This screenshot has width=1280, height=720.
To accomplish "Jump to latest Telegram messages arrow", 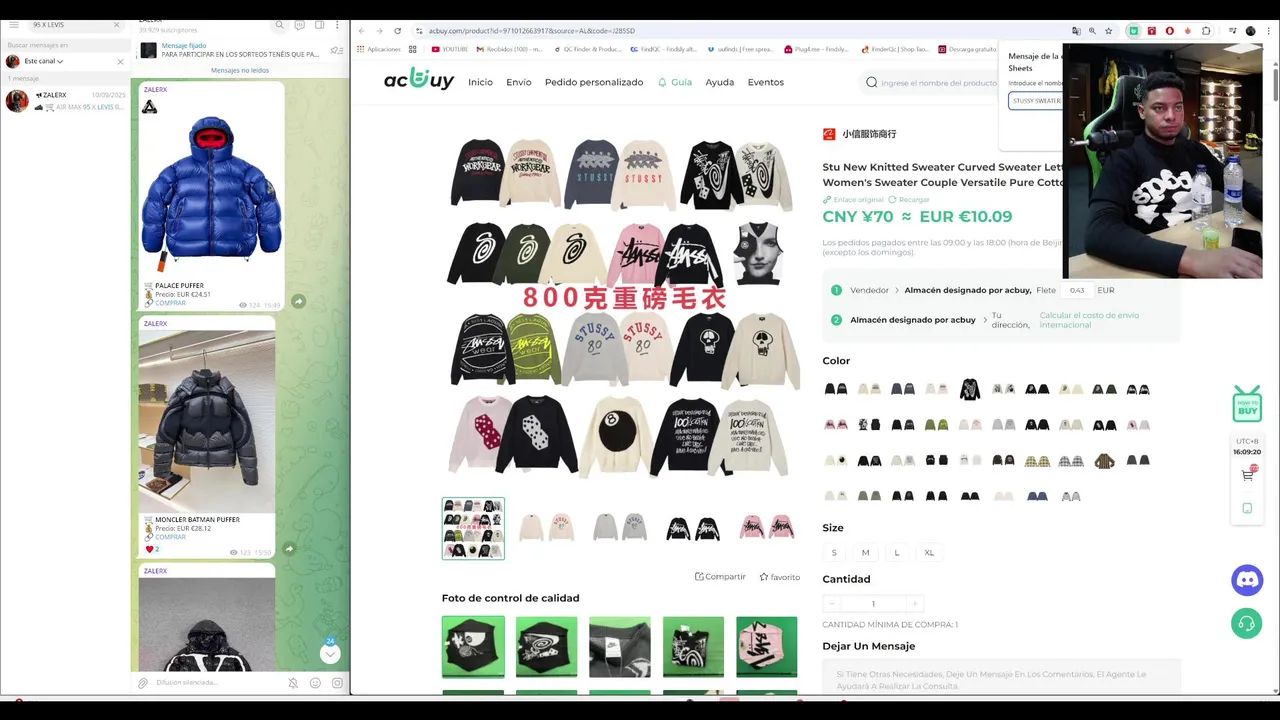I will [x=330, y=654].
